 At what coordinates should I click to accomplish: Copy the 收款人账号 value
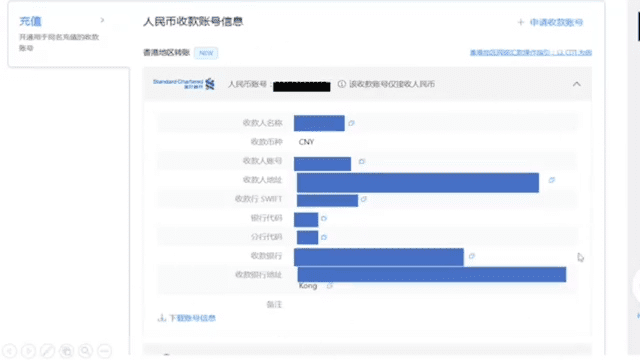[362, 161]
